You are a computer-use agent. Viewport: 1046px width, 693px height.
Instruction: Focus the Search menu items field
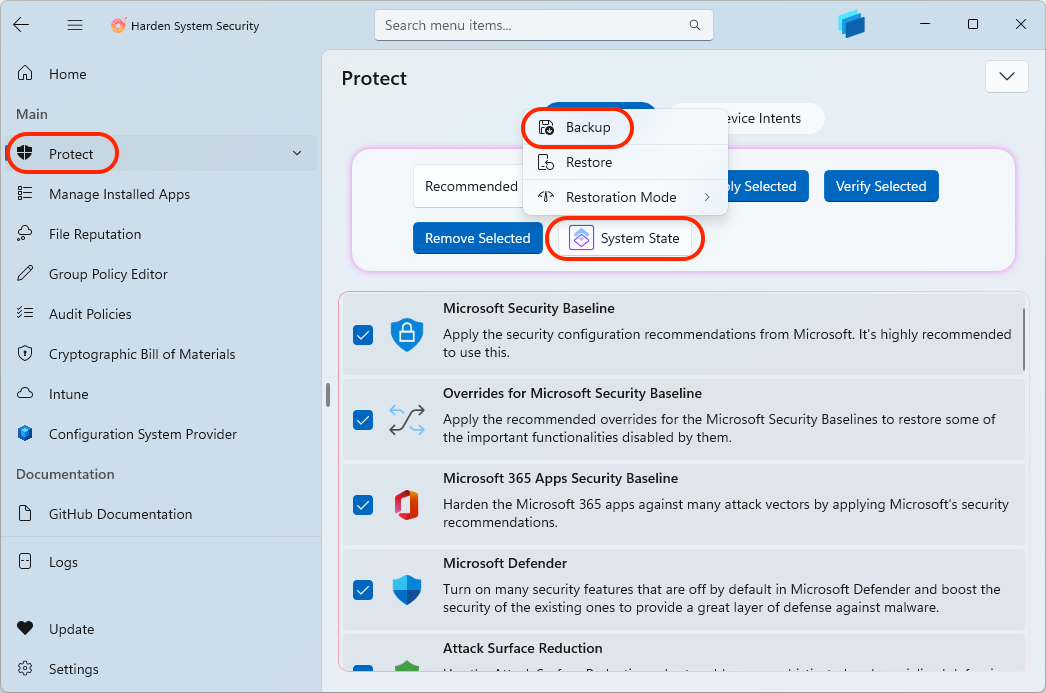tap(544, 25)
